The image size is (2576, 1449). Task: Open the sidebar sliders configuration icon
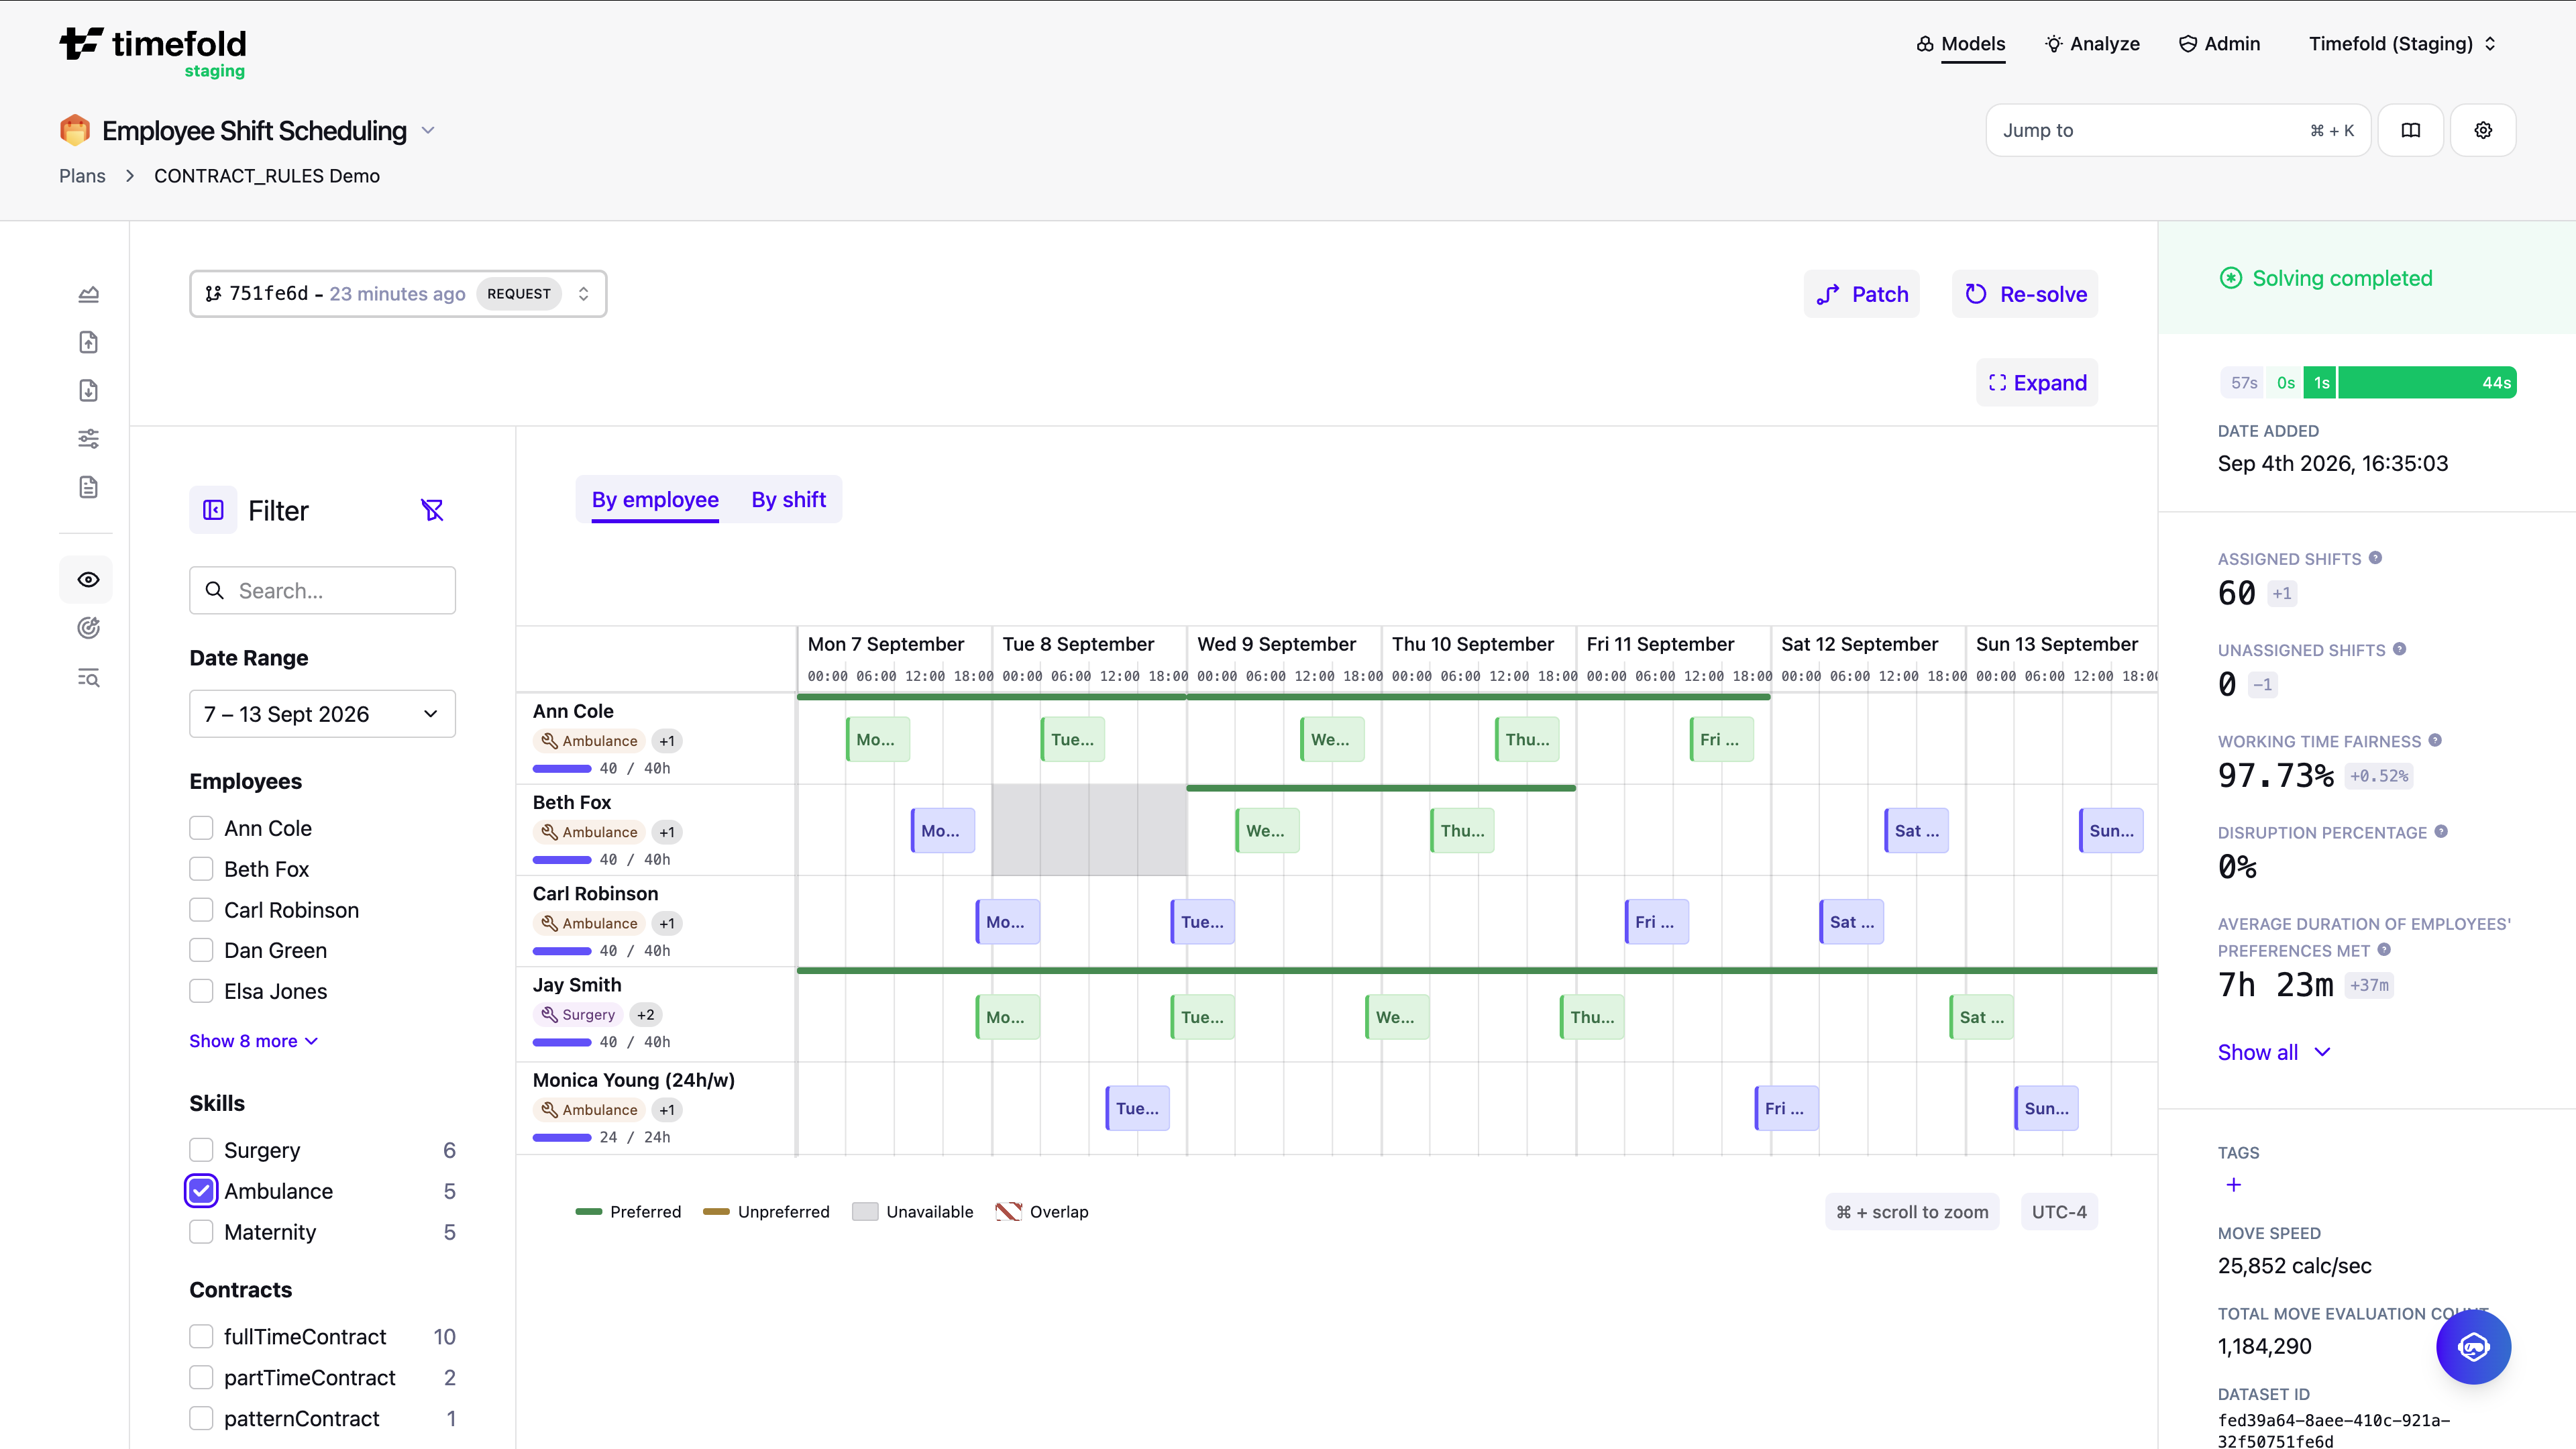88,438
